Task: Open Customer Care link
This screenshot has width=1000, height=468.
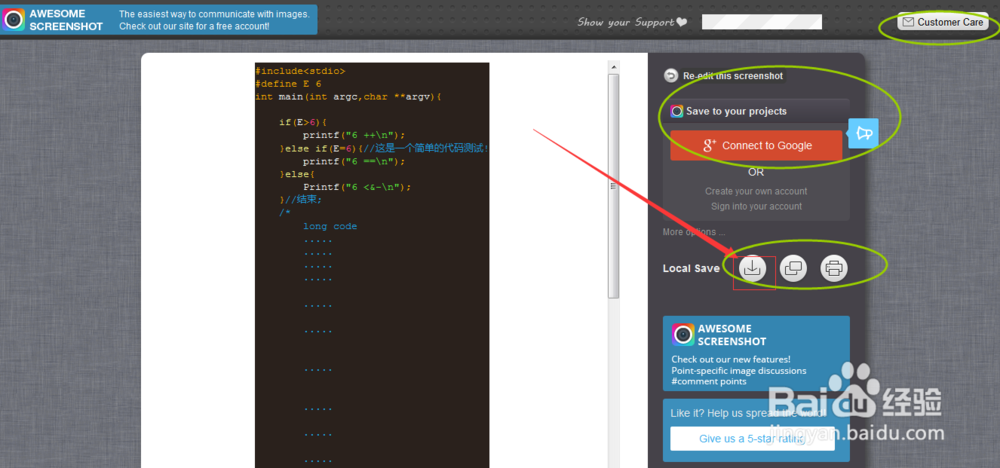Action: tap(943, 22)
